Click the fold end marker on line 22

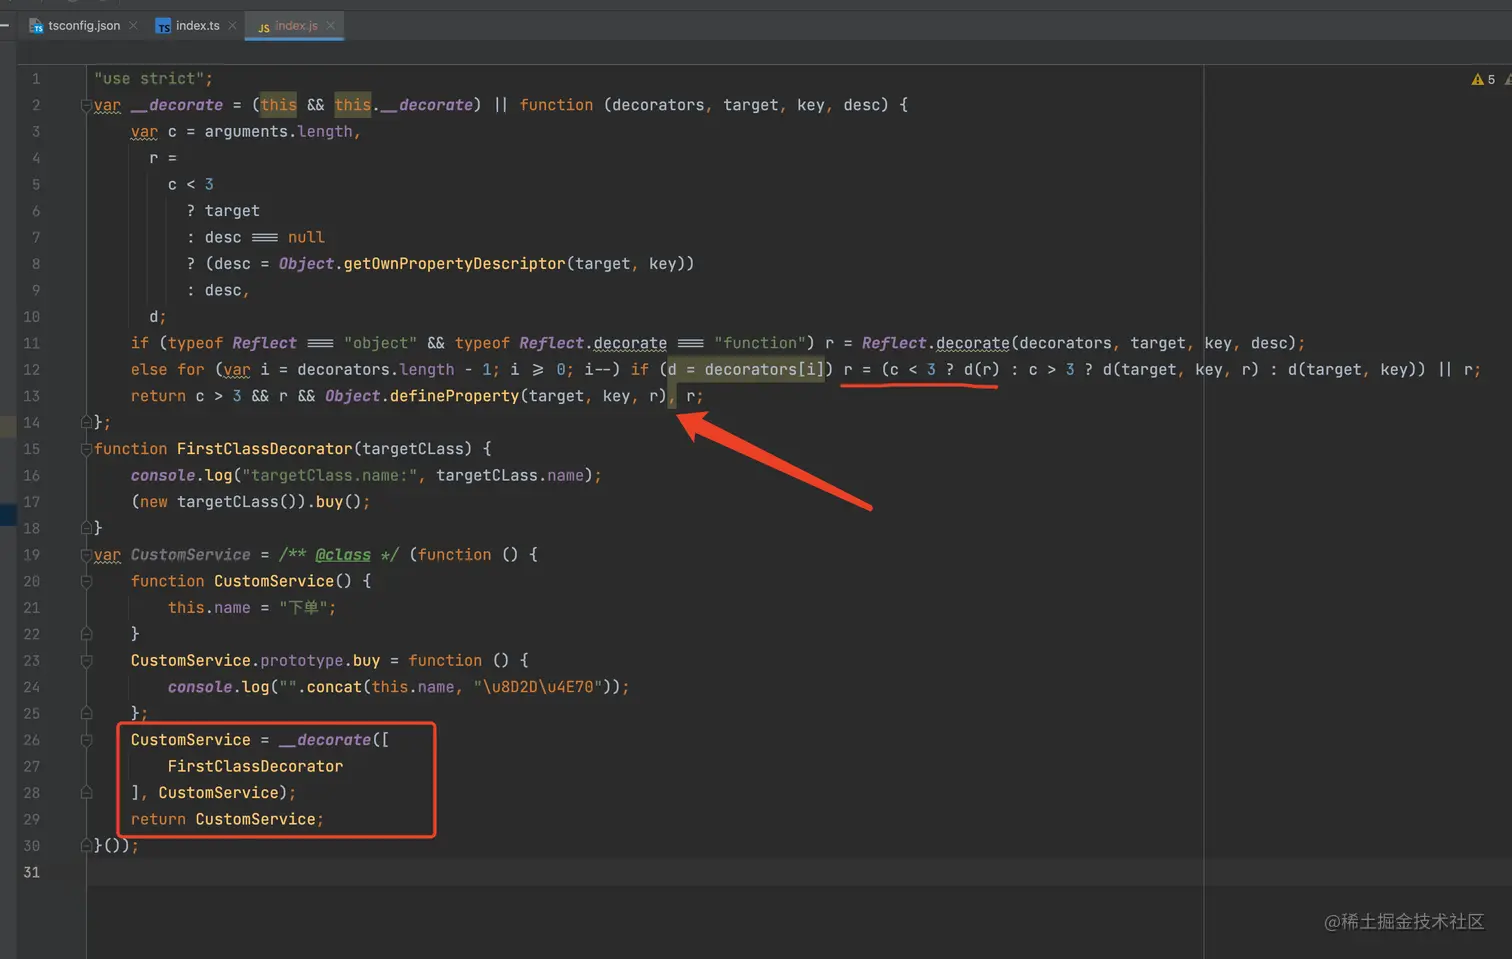(86, 634)
